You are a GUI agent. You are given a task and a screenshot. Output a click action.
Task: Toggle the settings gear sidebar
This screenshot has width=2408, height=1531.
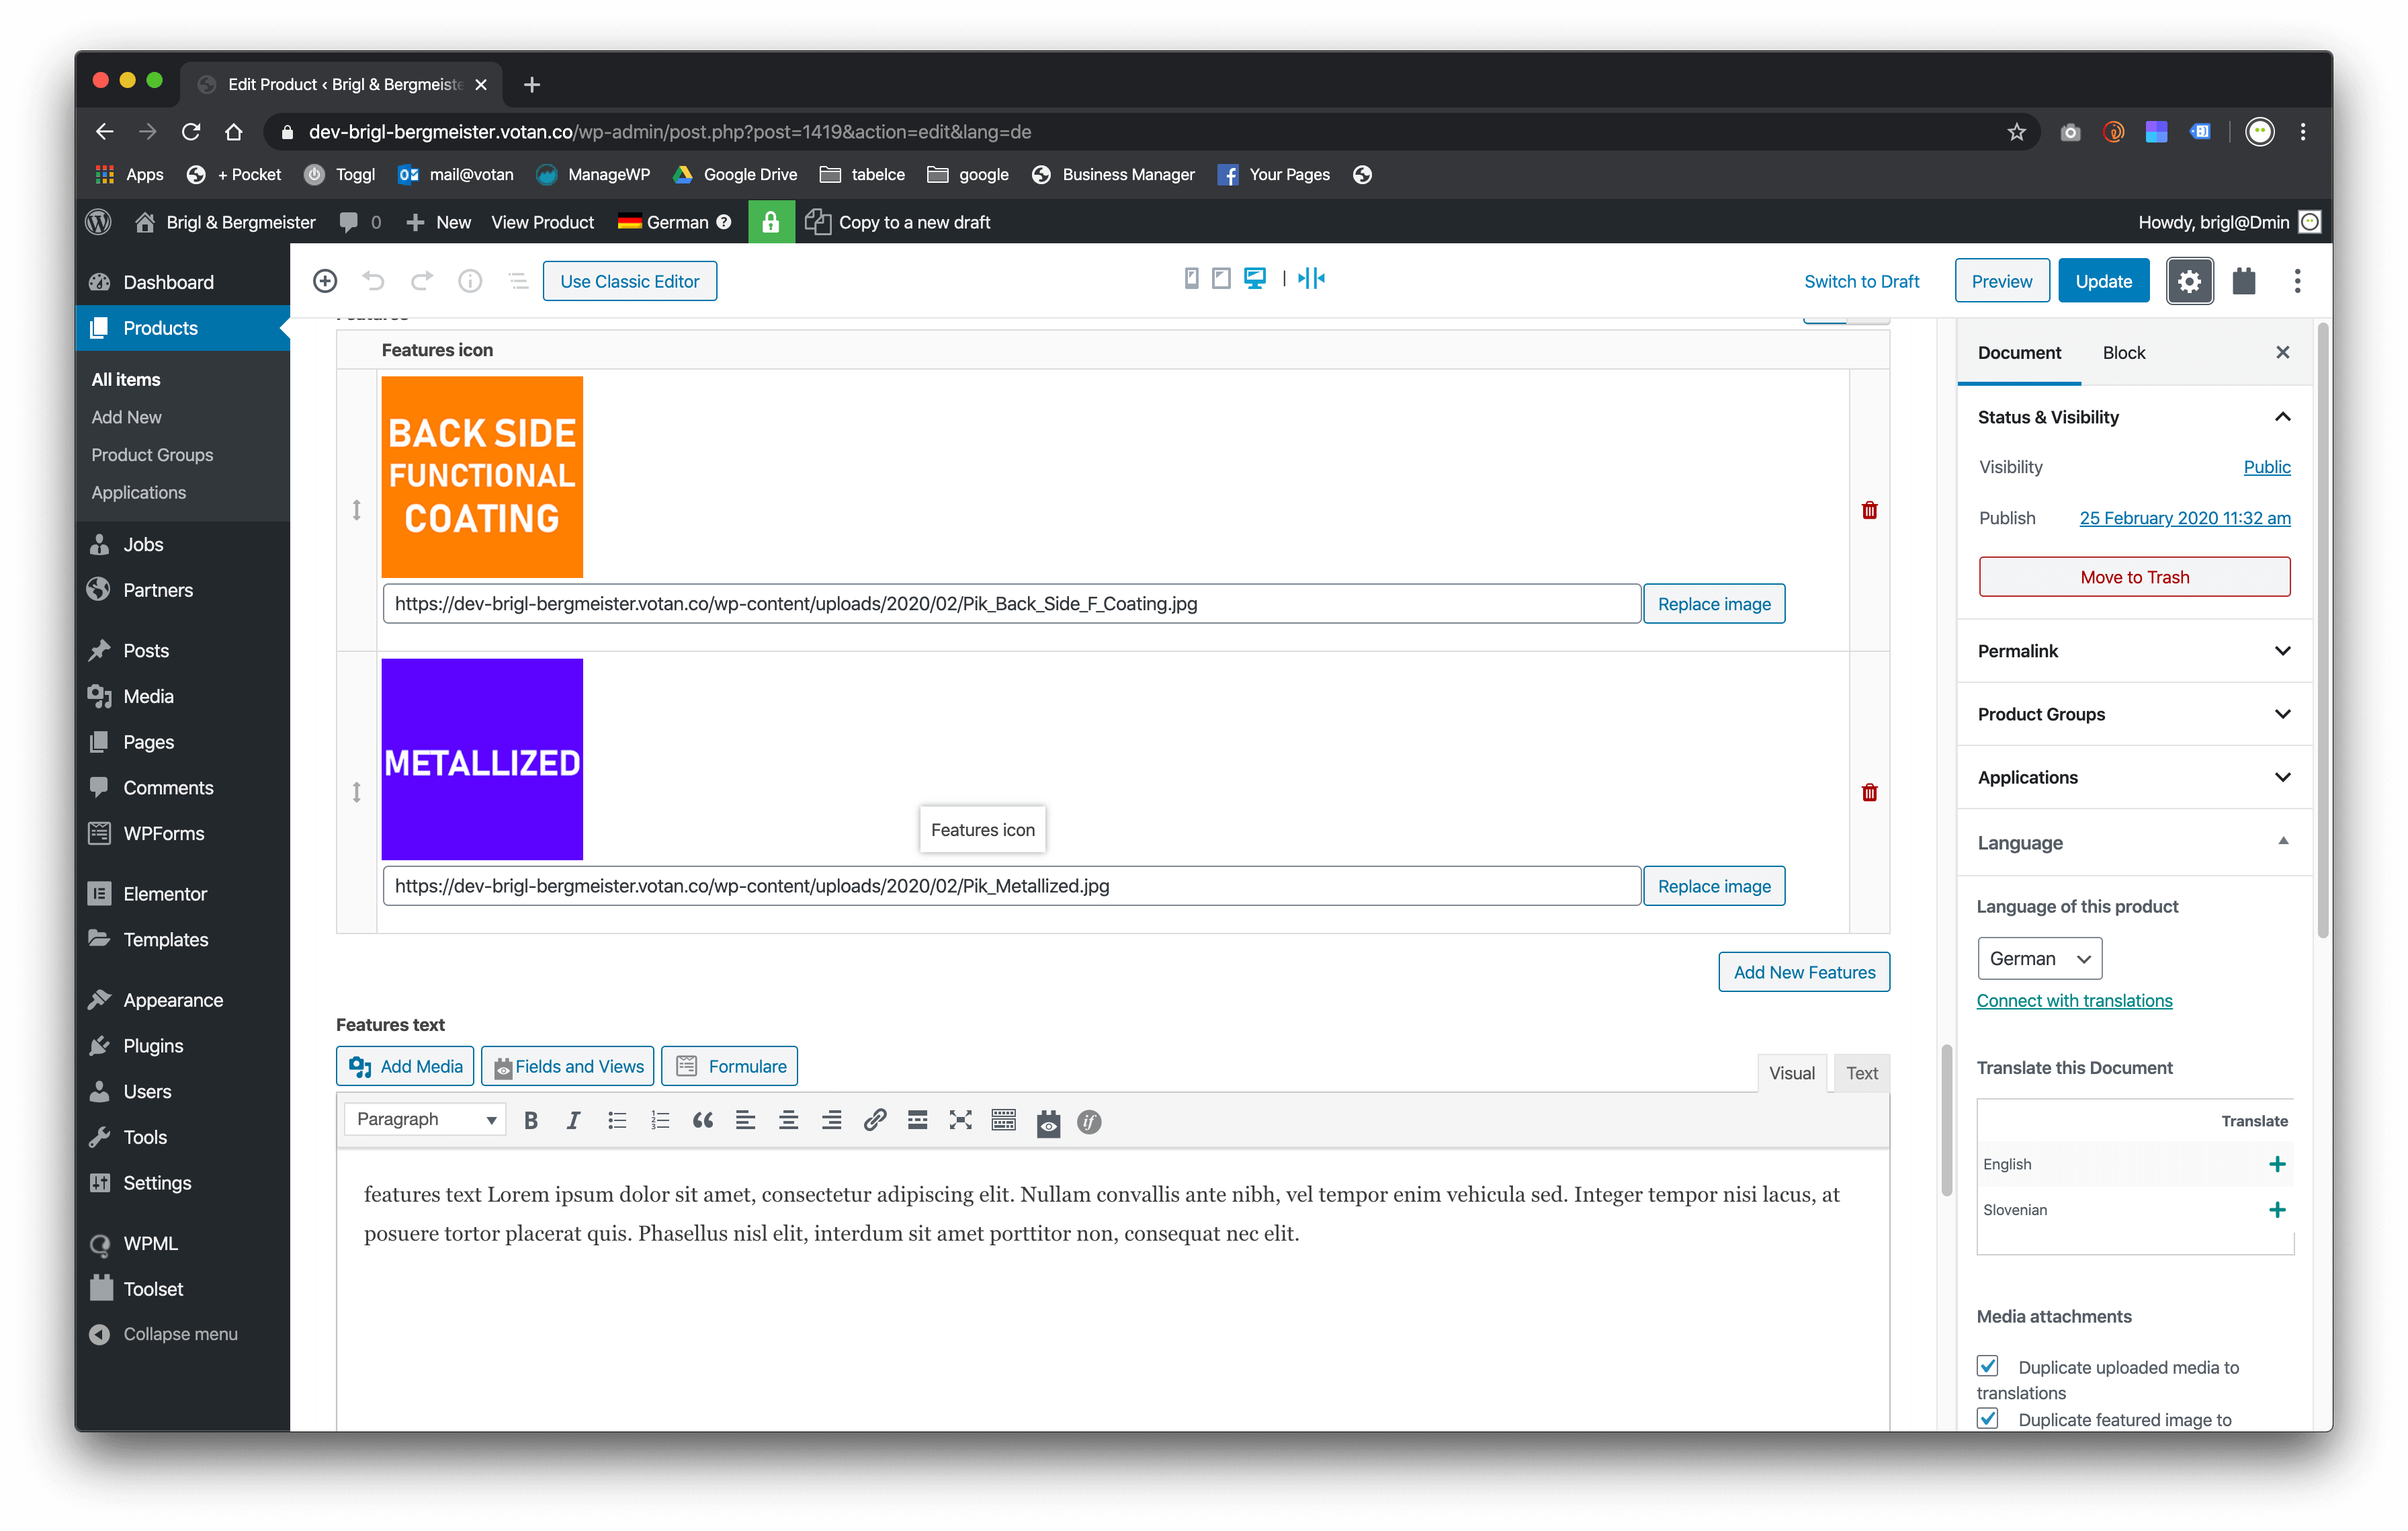[x=2189, y=281]
